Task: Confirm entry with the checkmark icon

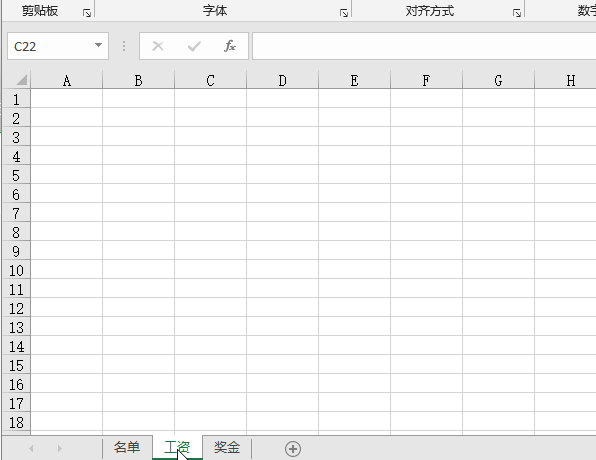Action: (194, 46)
